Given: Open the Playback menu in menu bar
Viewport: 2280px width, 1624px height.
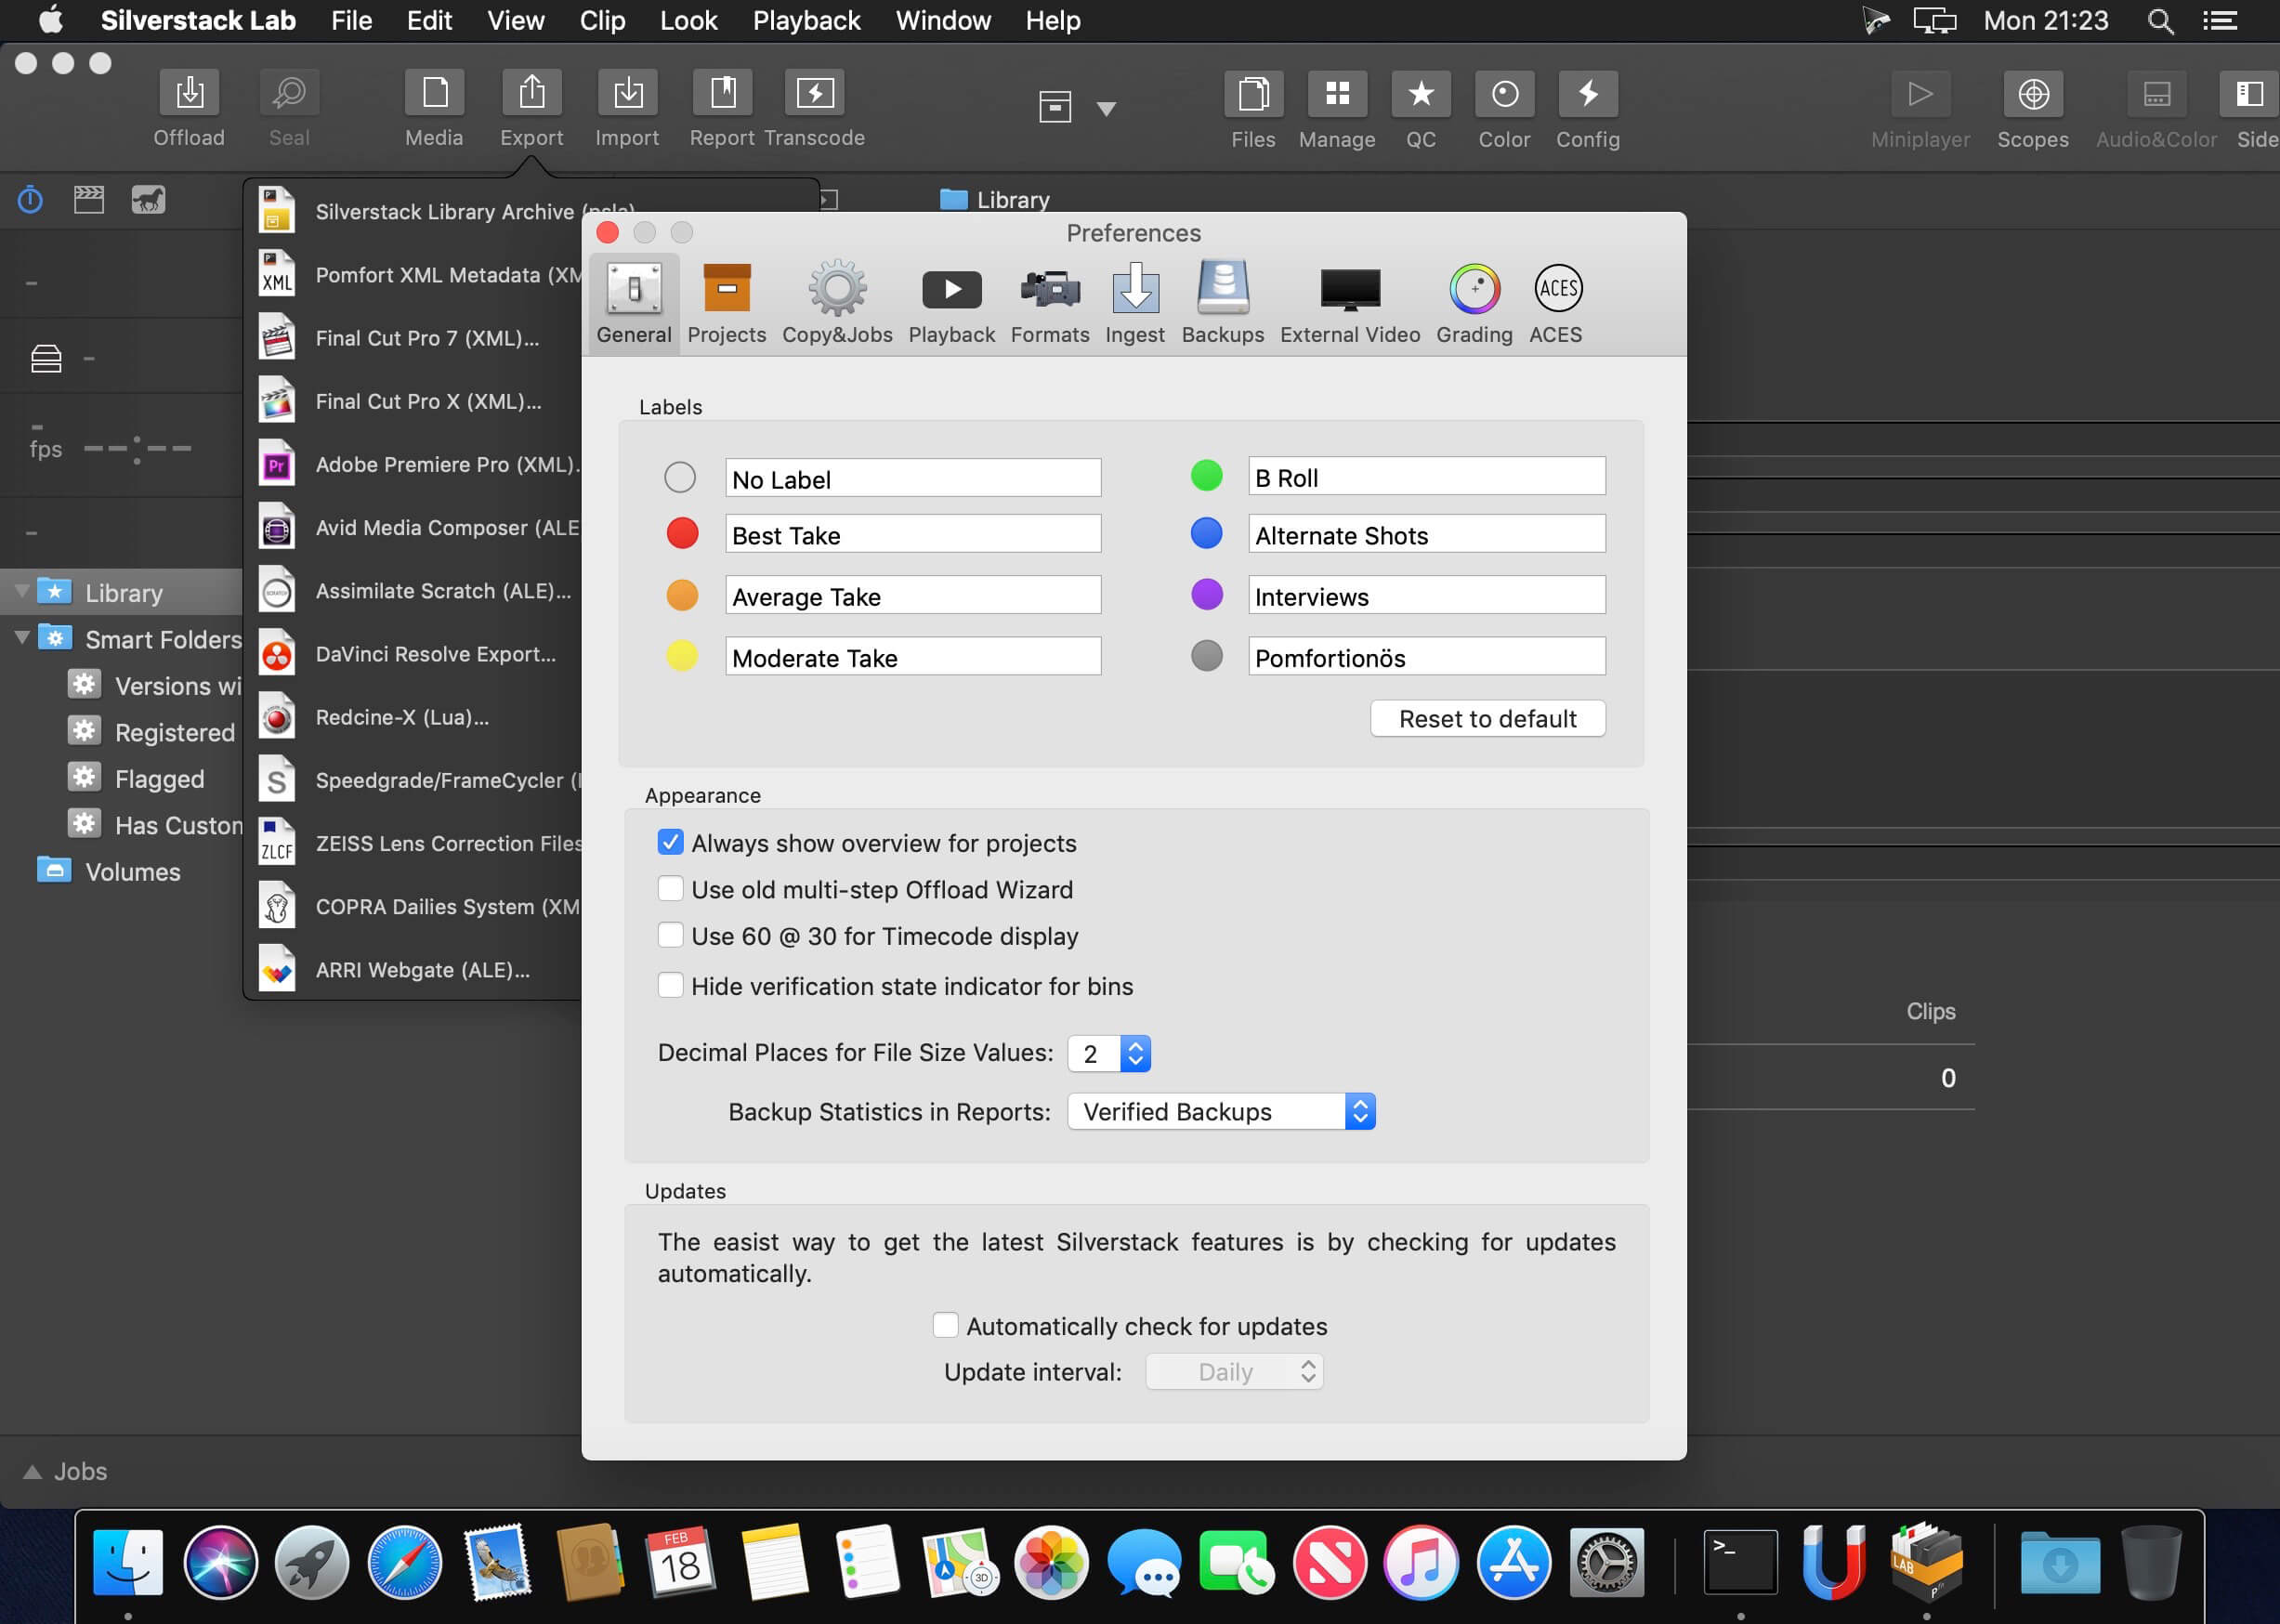Looking at the screenshot, I should pyautogui.click(x=806, y=21).
